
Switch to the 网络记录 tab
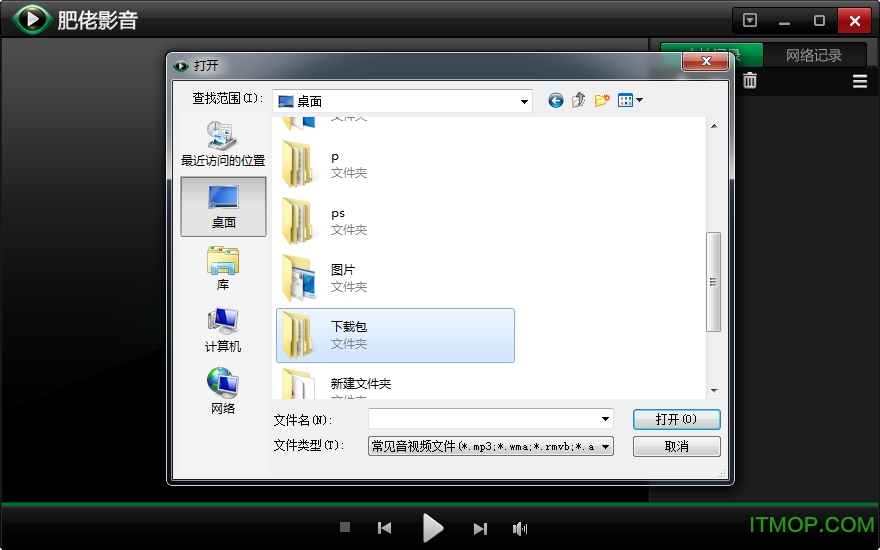(x=813, y=55)
